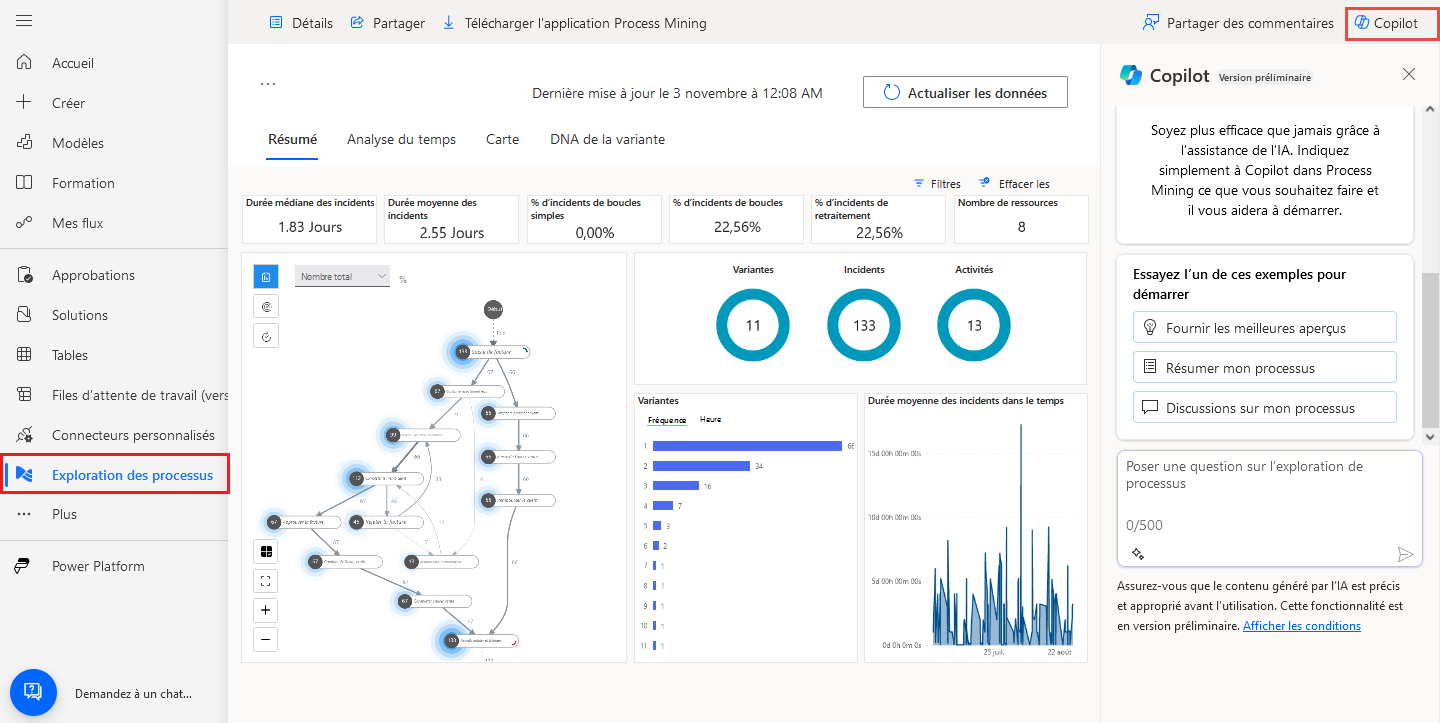Switch to the Analyse du temps tab

[x=401, y=140]
